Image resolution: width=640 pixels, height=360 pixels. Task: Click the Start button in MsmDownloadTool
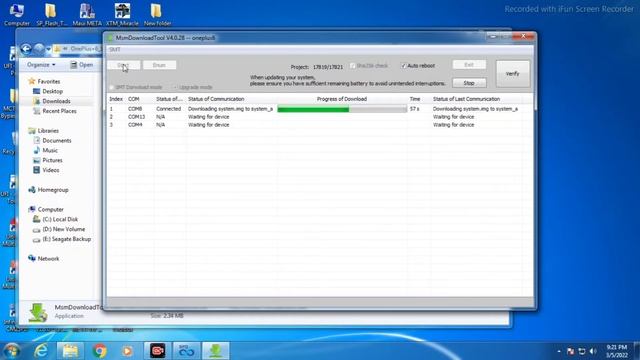click(123, 65)
